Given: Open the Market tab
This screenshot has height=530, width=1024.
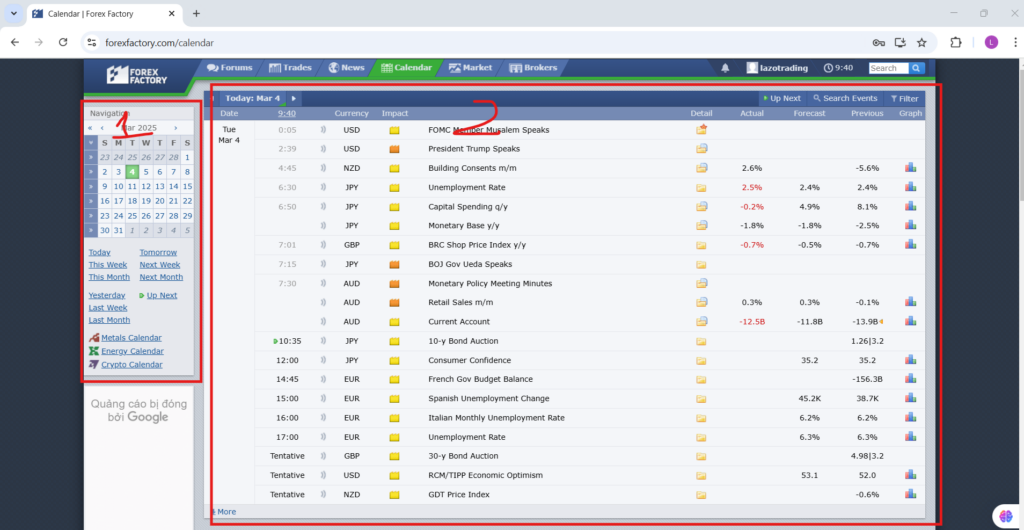Looking at the screenshot, I should tap(470, 67).
